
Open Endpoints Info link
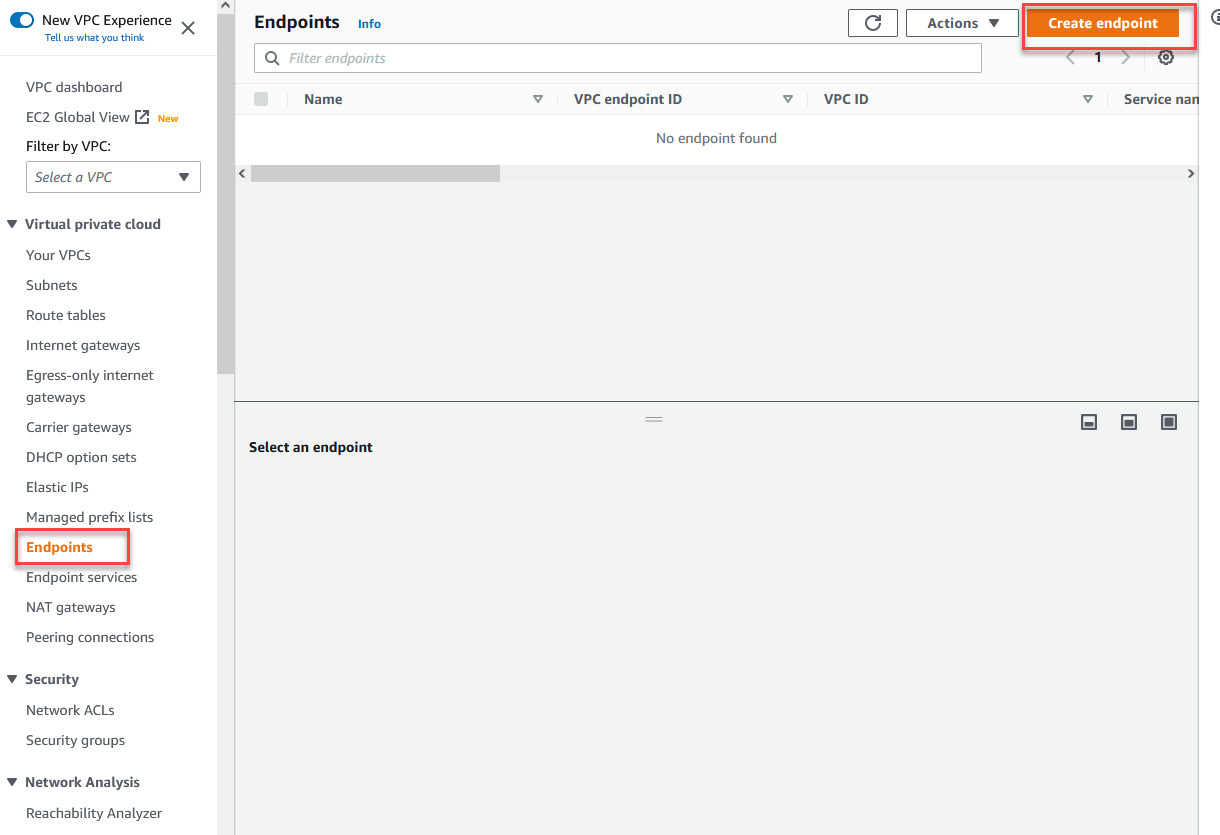pos(369,24)
